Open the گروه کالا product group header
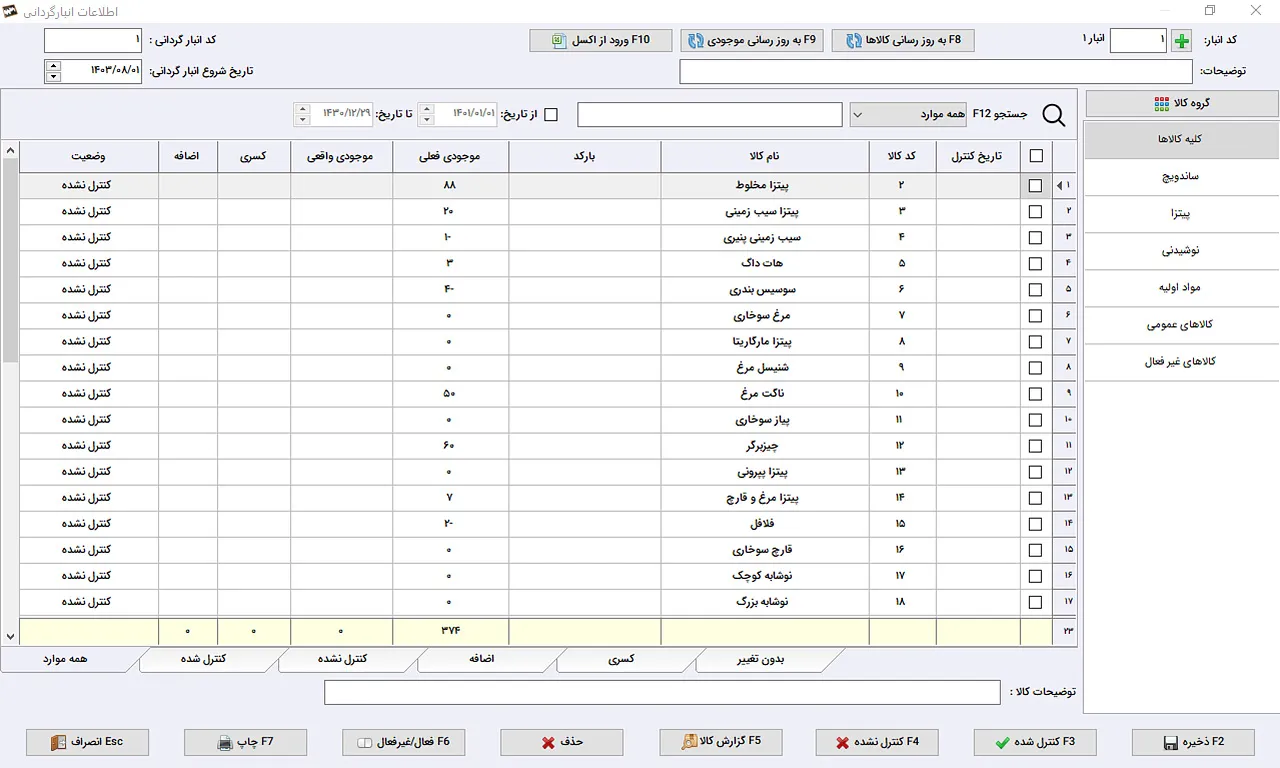Image resolution: width=1280 pixels, height=768 pixels. [1181, 103]
